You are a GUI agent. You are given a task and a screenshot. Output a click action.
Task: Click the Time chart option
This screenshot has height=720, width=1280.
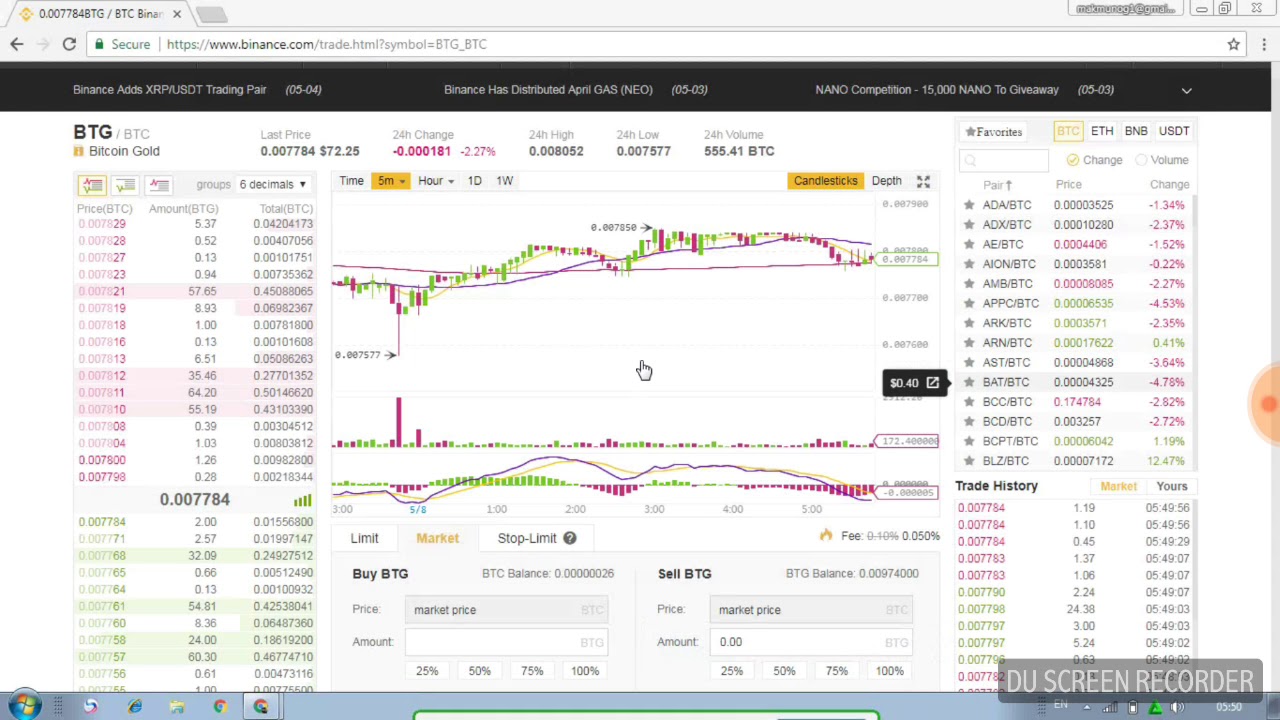[x=351, y=181]
